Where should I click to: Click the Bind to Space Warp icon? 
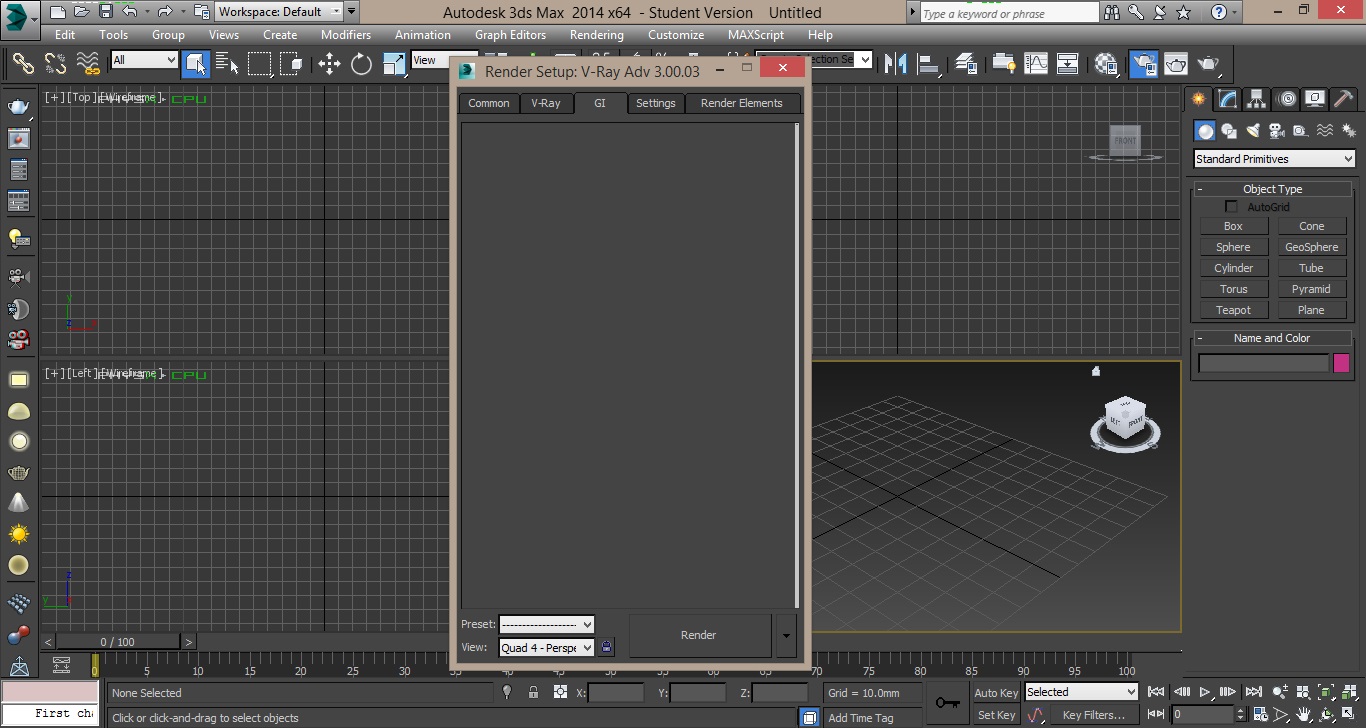tap(89, 64)
